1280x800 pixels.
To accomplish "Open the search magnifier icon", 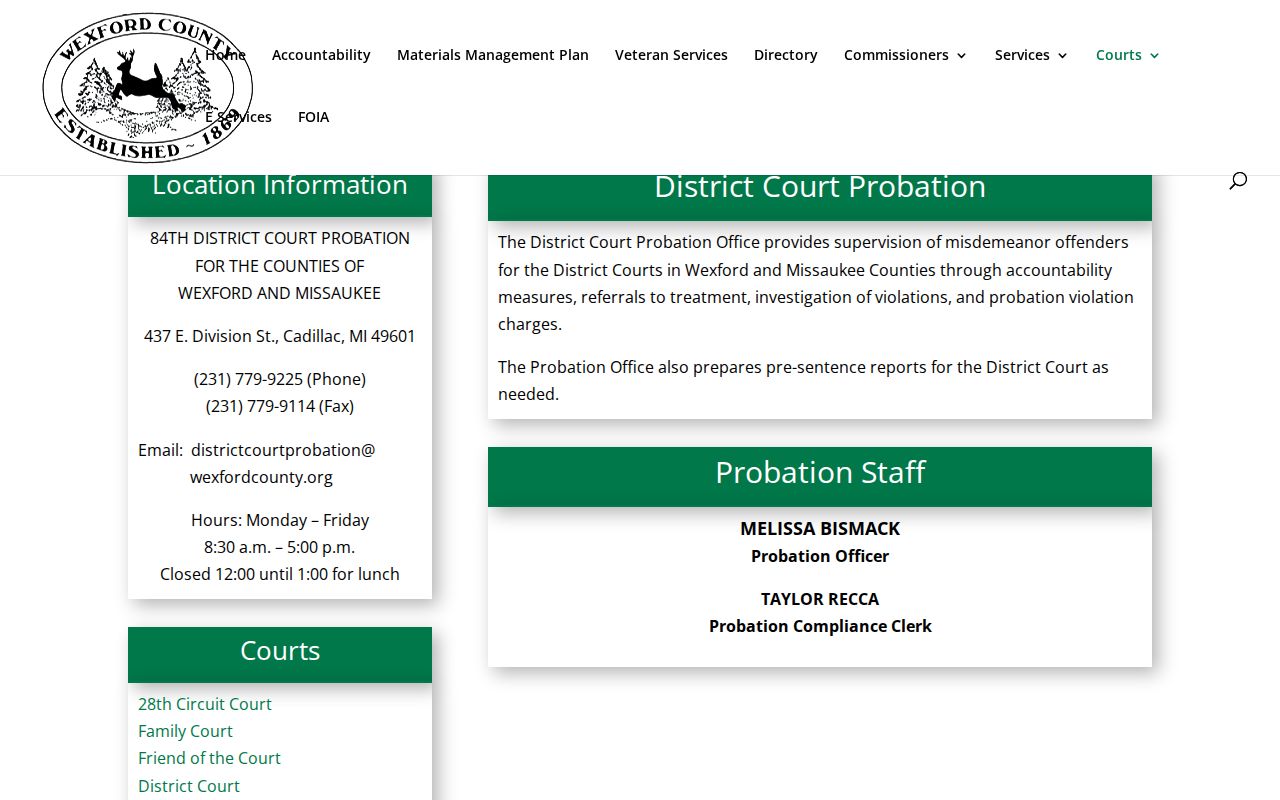I will click(x=1238, y=180).
